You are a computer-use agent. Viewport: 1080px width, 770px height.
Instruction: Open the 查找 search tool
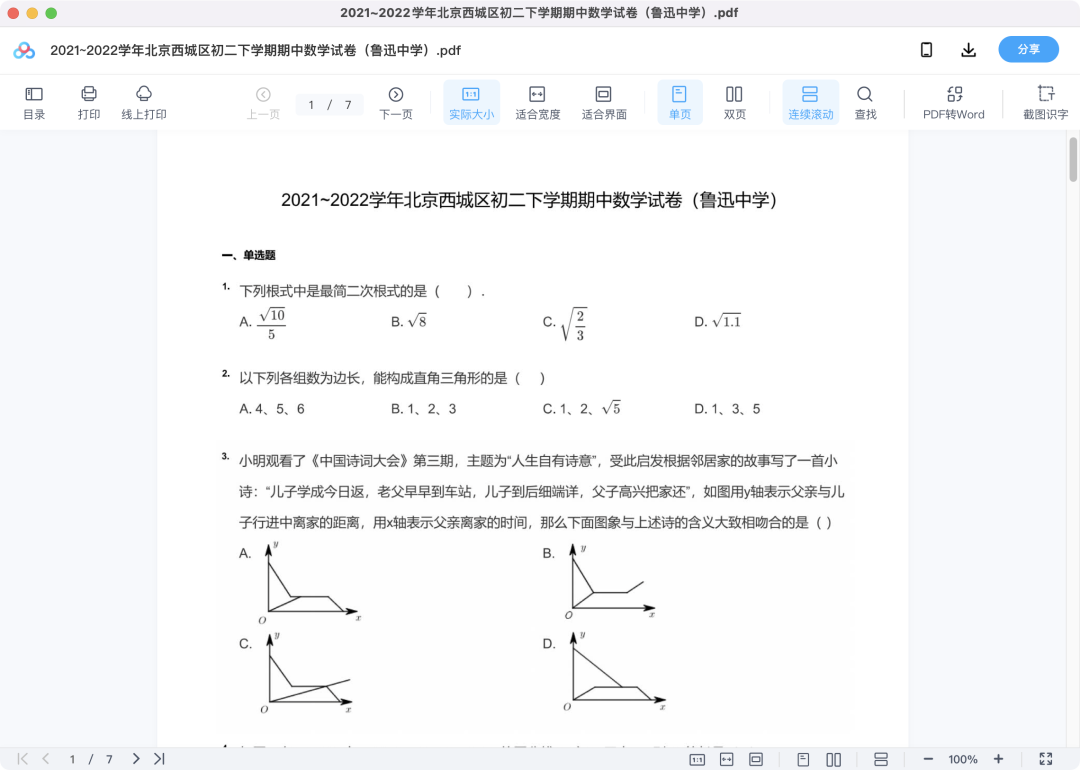click(865, 102)
